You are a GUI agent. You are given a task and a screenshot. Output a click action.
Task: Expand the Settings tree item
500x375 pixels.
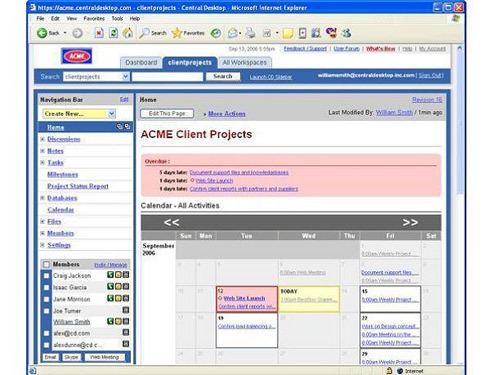[42, 245]
